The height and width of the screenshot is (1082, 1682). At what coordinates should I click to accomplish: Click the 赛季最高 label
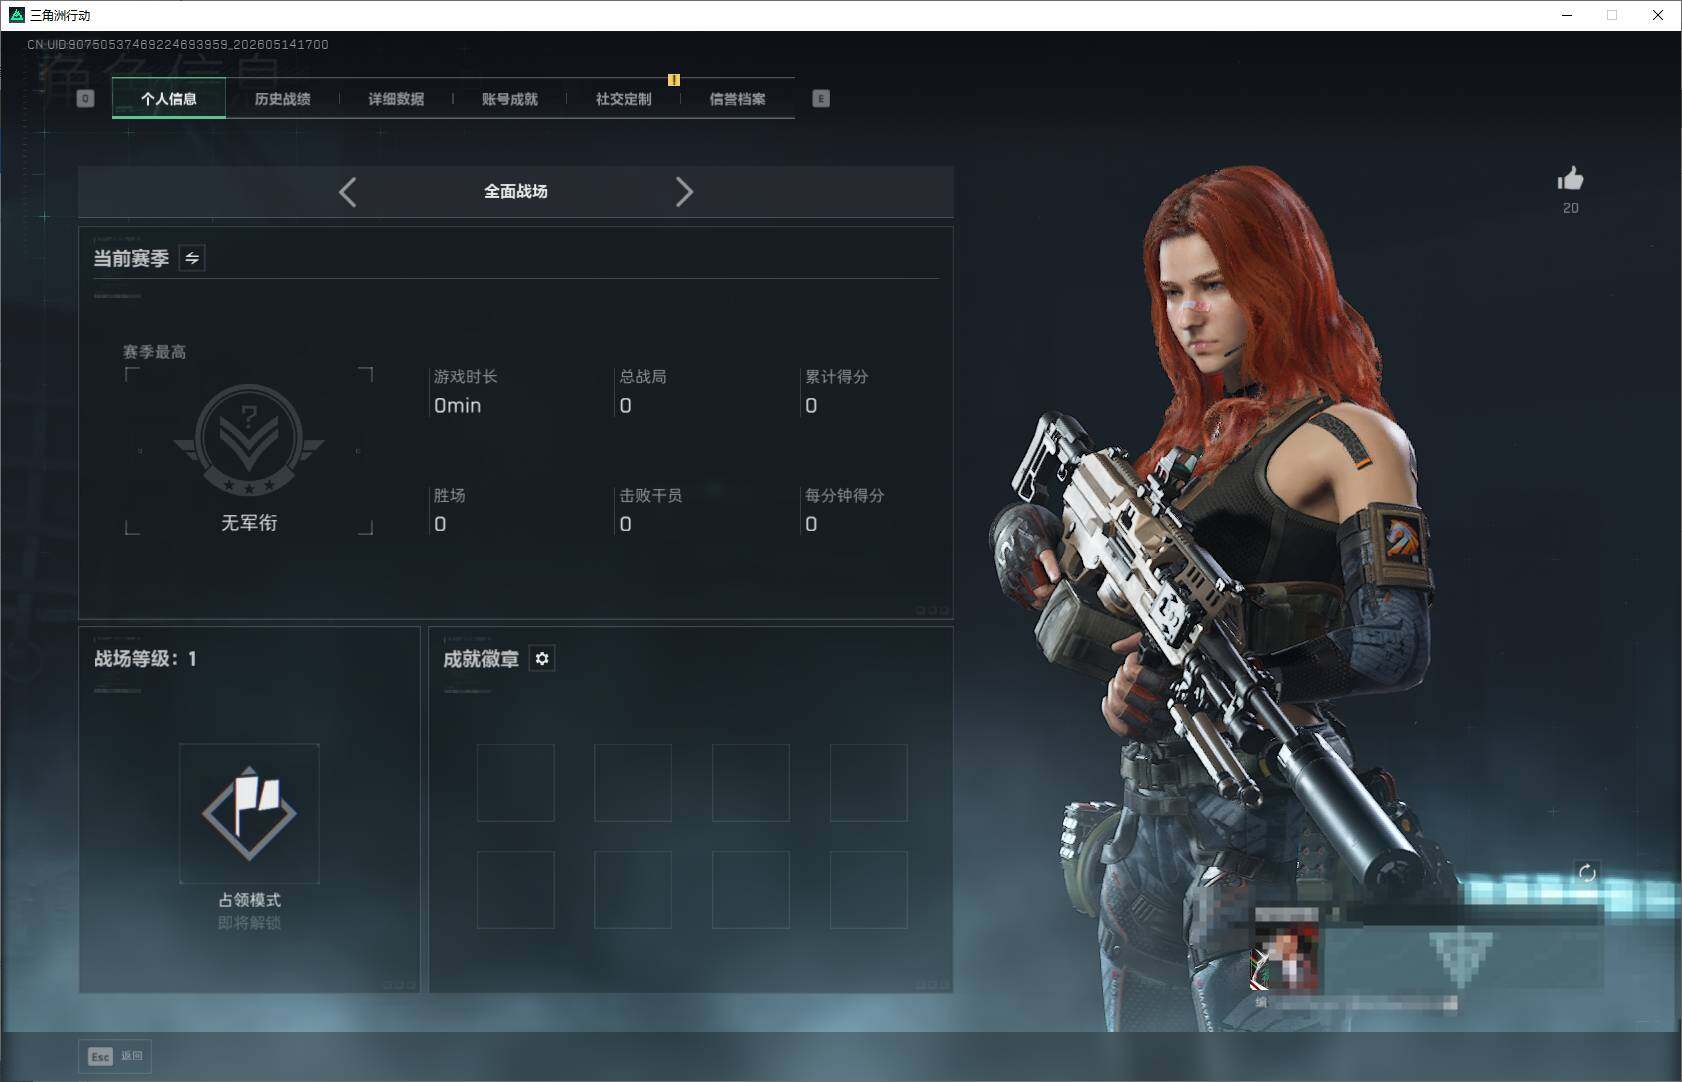click(x=154, y=352)
